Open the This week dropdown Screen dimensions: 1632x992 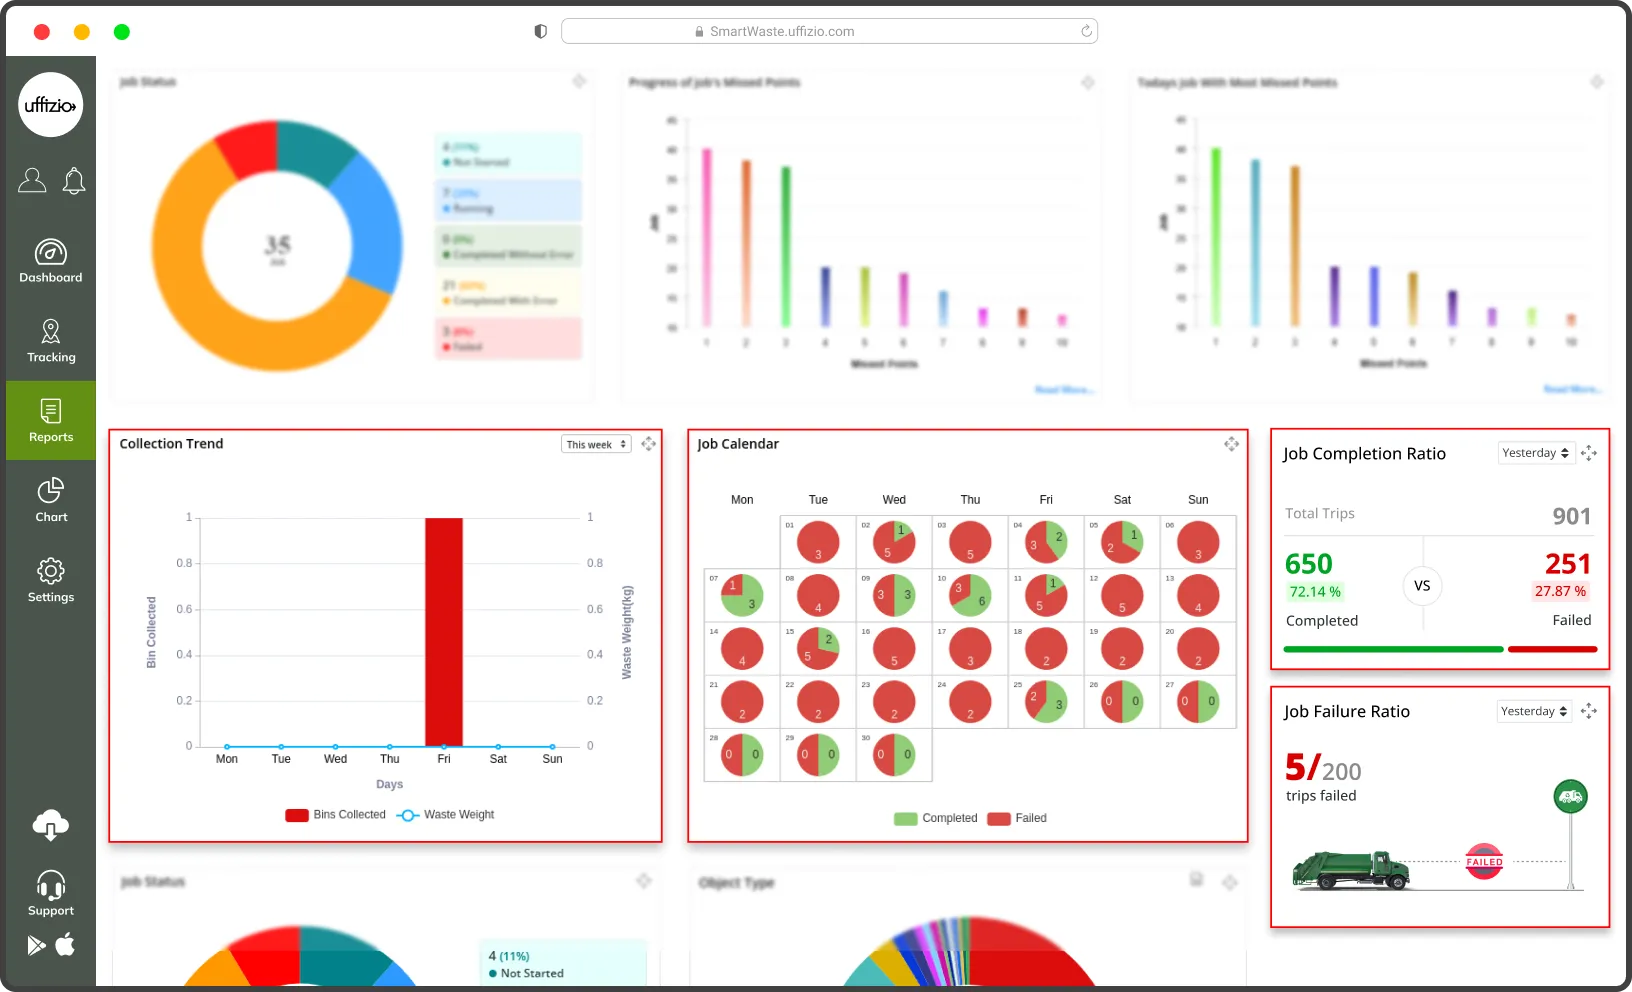click(x=596, y=444)
